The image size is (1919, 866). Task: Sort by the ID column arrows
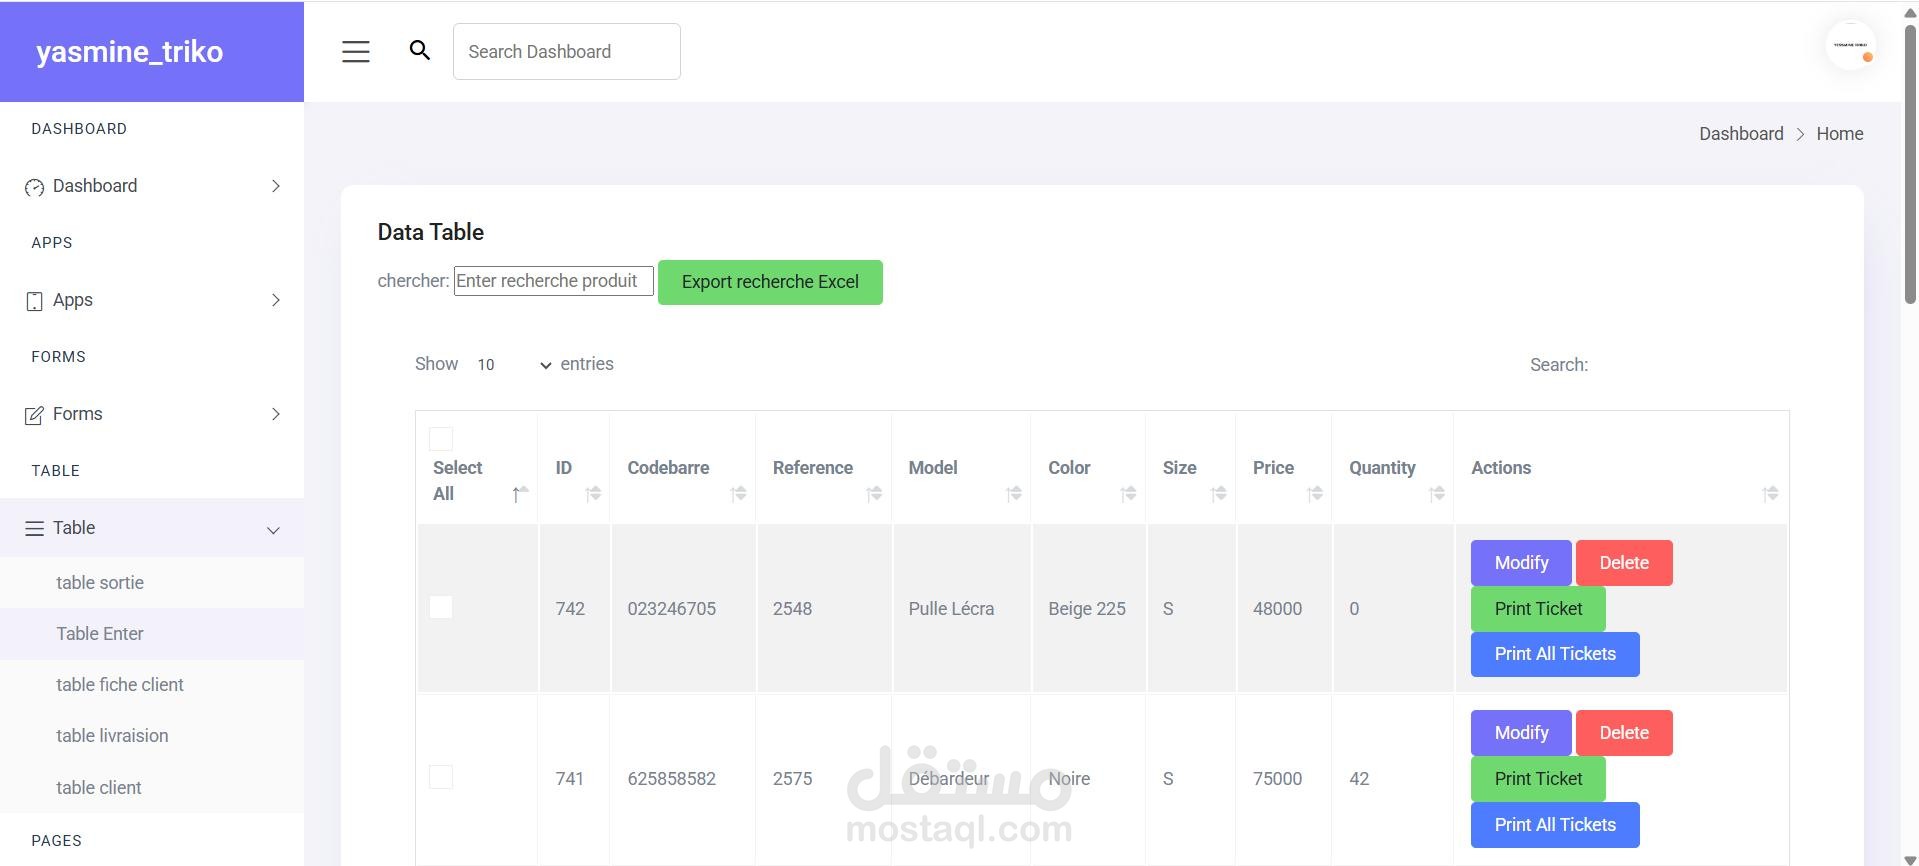[x=593, y=494]
